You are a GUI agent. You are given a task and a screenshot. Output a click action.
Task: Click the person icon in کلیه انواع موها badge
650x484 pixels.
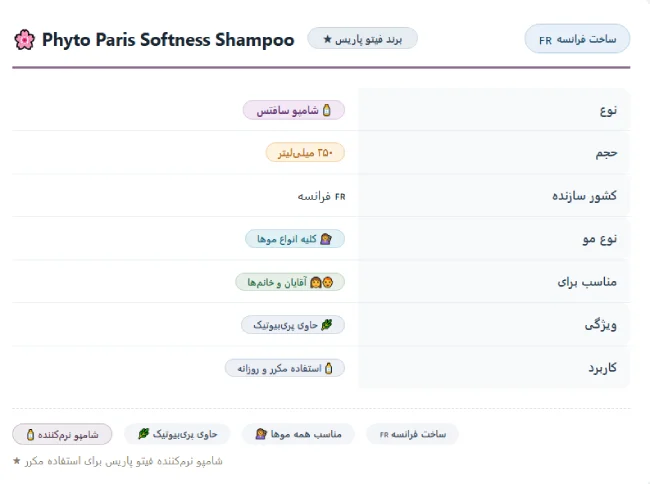pyautogui.click(x=326, y=239)
